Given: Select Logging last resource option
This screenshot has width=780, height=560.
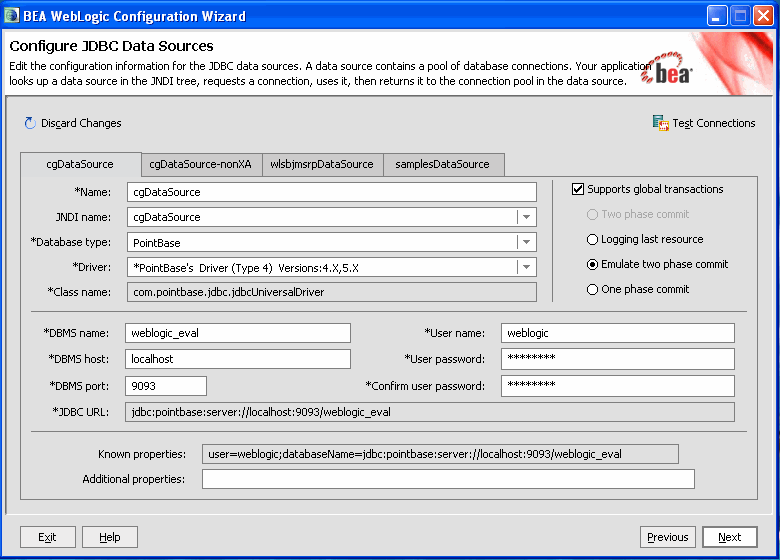Looking at the screenshot, I should pyautogui.click(x=592, y=240).
